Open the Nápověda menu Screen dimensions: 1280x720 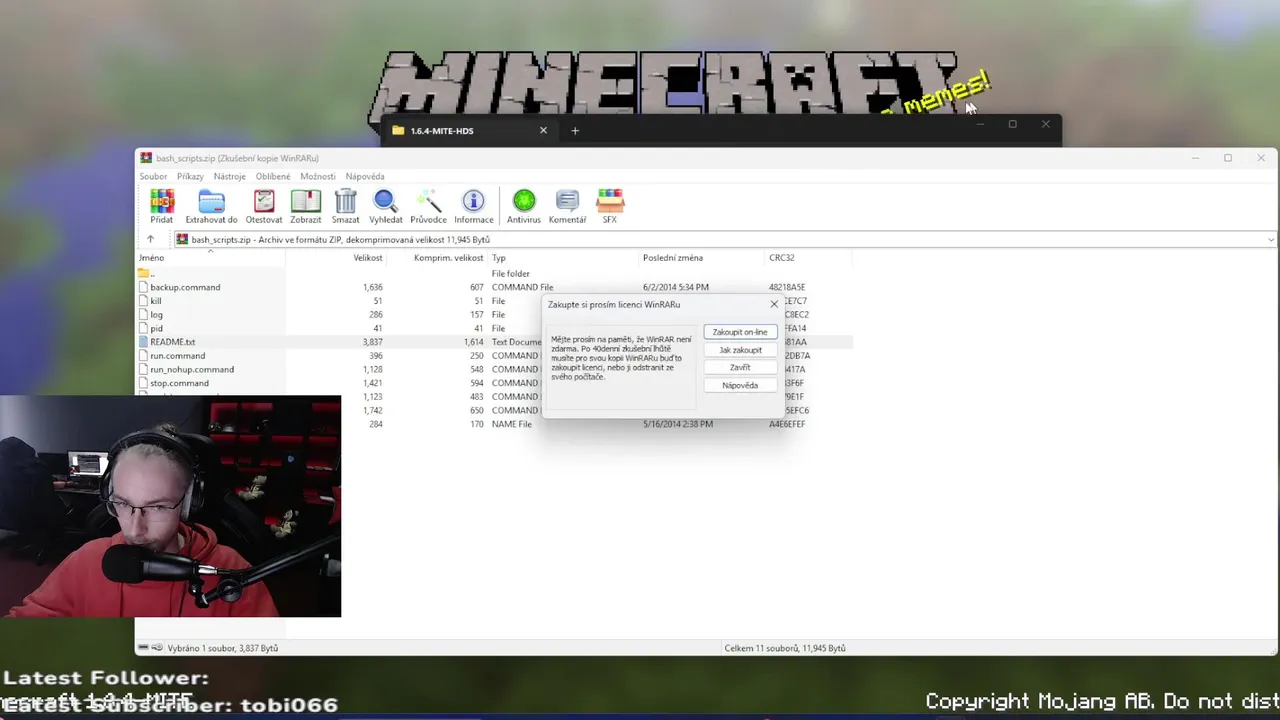click(365, 176)
